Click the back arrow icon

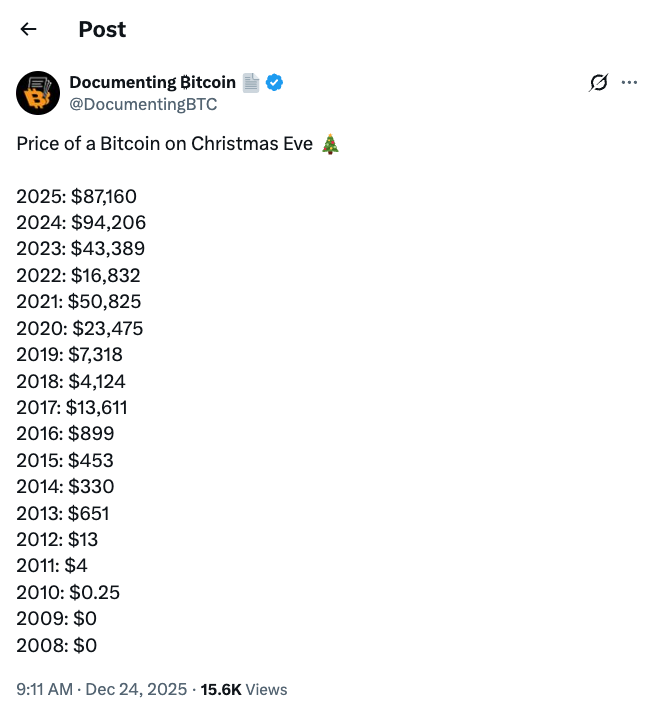[28, 29]
